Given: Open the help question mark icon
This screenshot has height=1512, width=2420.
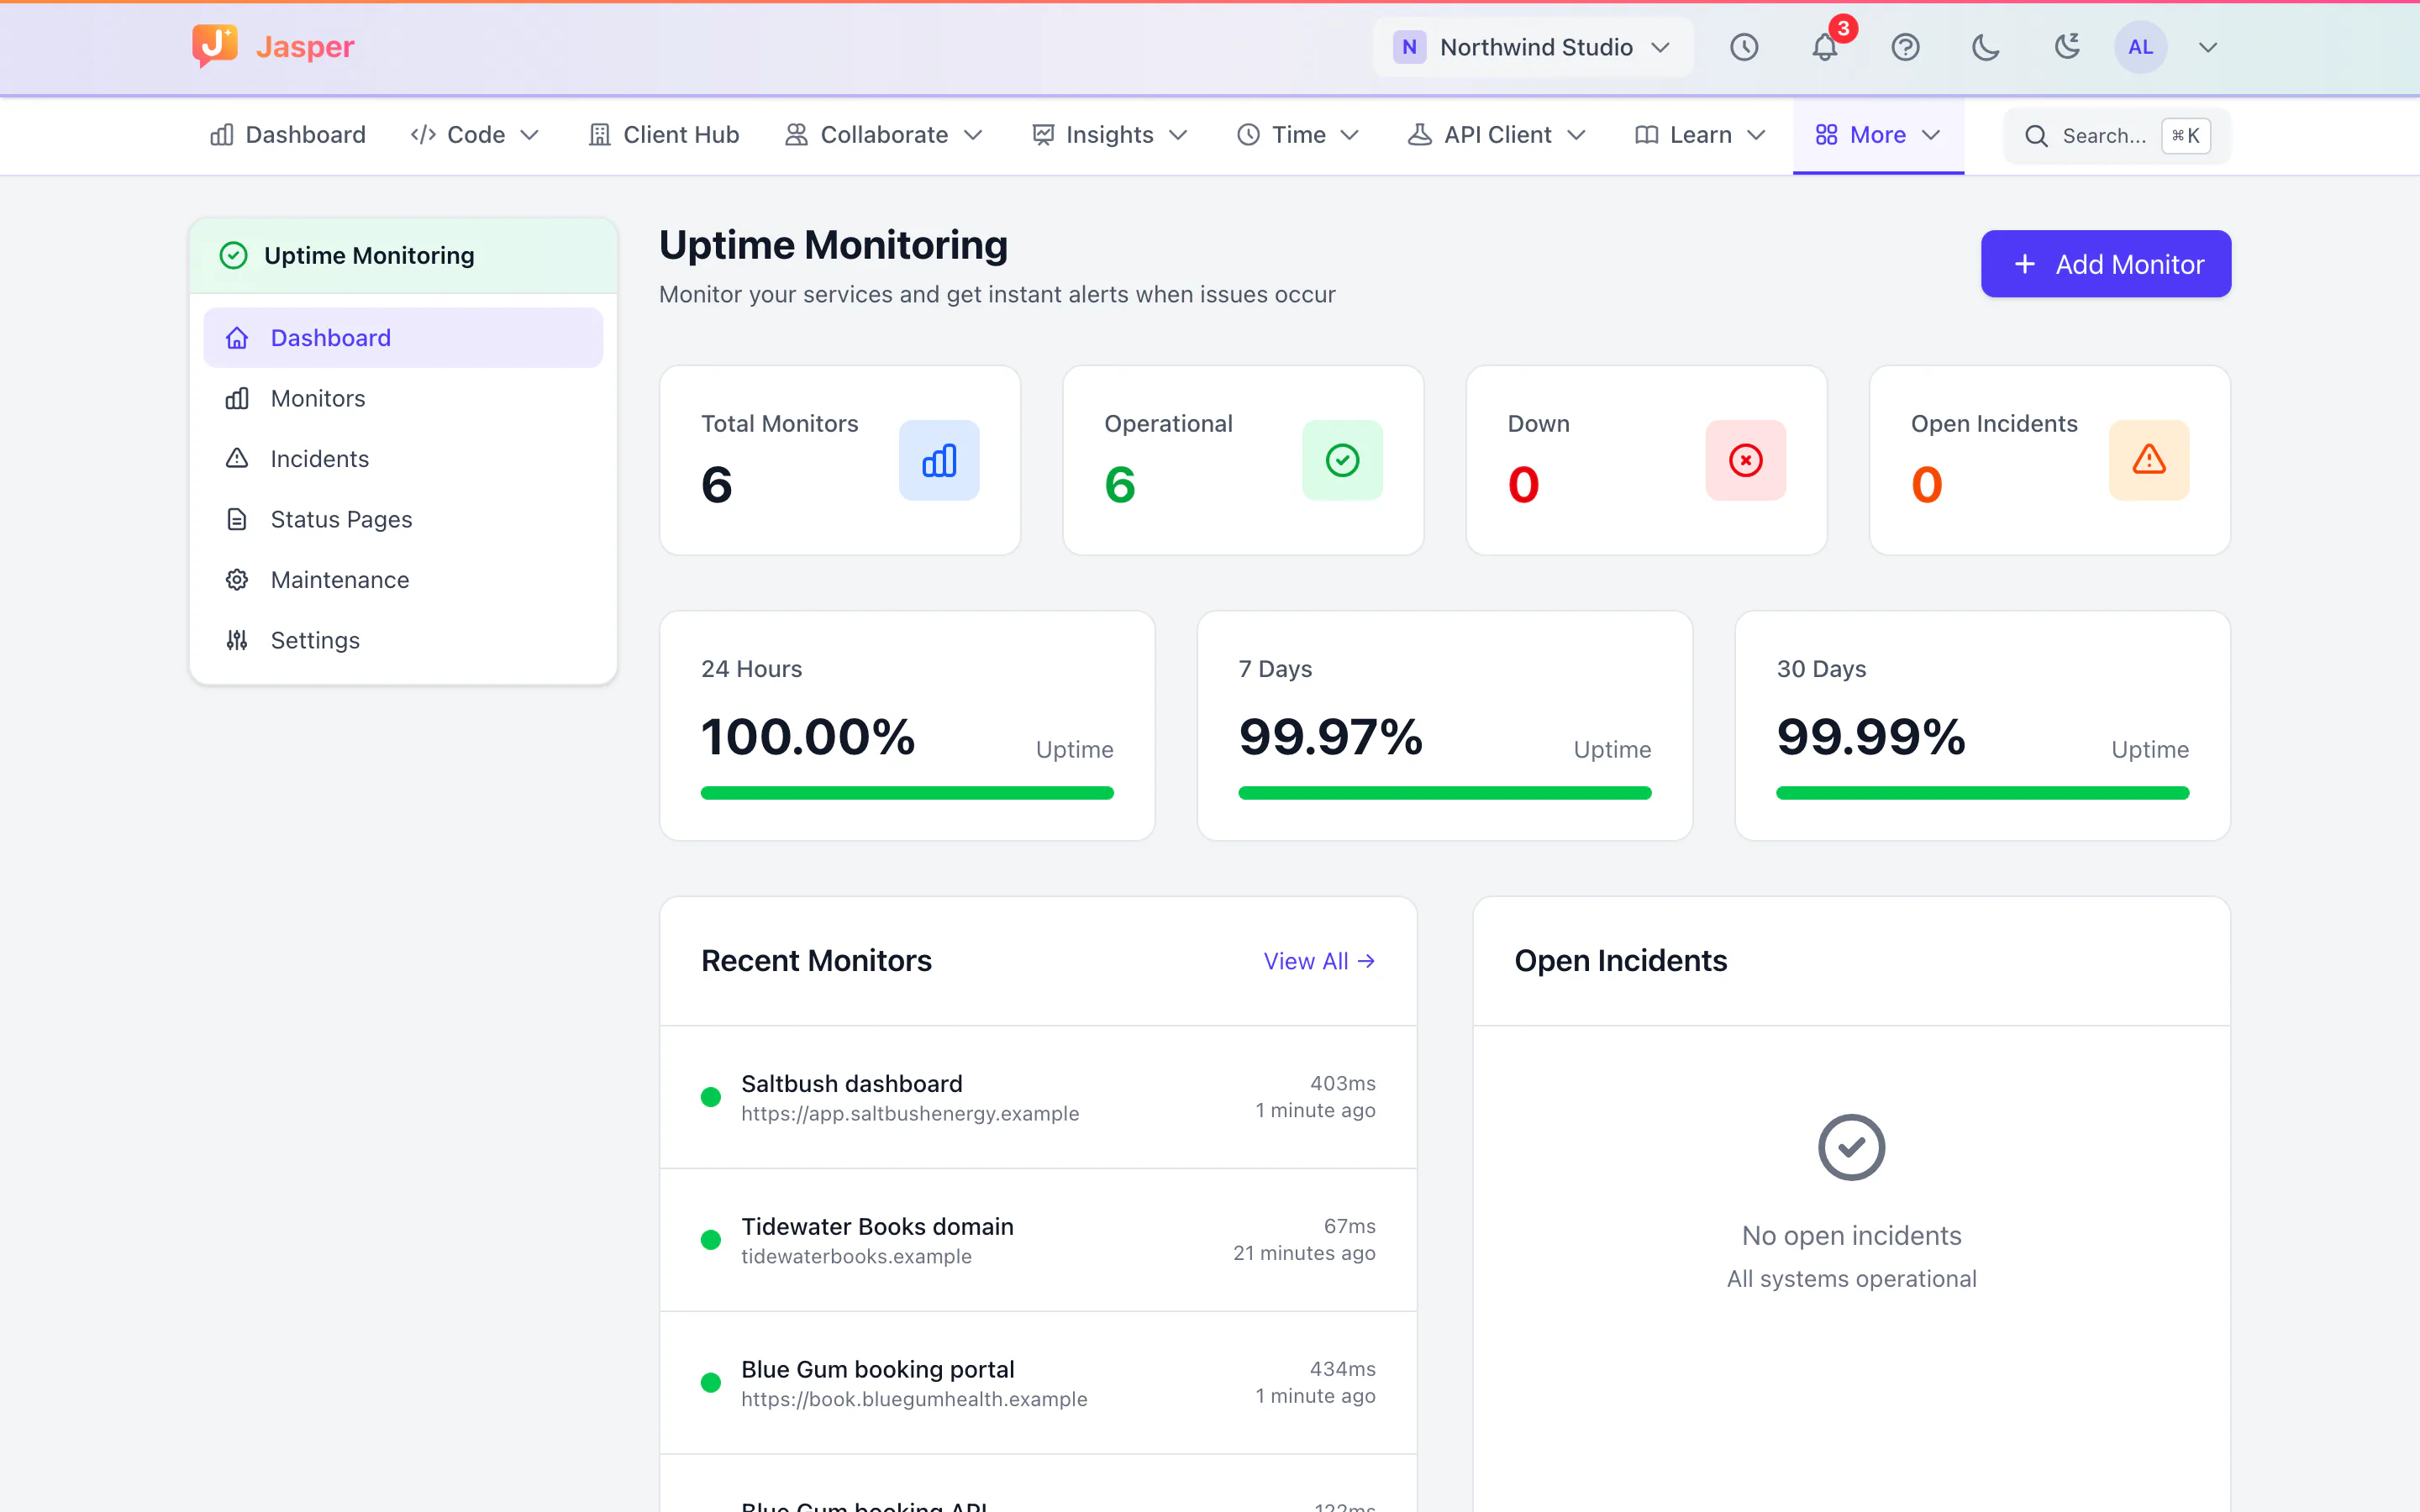Looking at the screenshot, I should [1906, 47].
